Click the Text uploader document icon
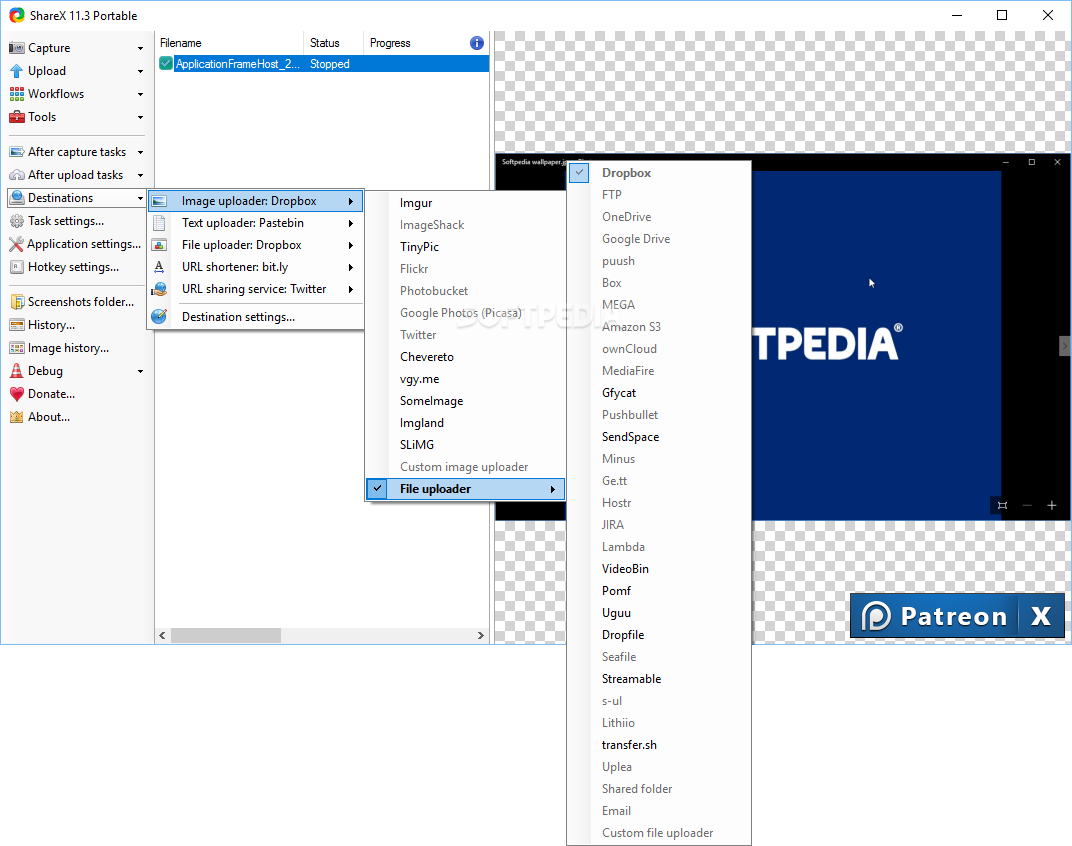The image size is (1072, 846). 159,223
